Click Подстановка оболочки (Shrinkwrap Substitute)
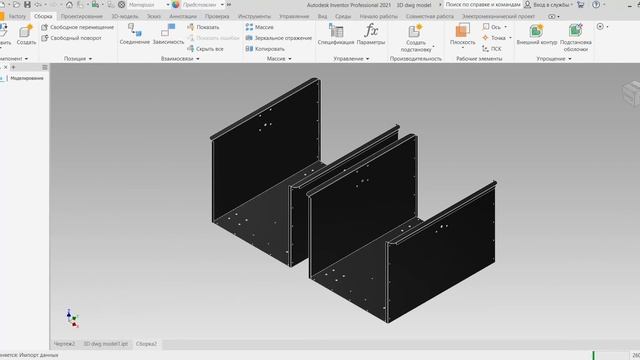This screenshot has width=640, height=360. pyautogui.click(x=576, y=37)
